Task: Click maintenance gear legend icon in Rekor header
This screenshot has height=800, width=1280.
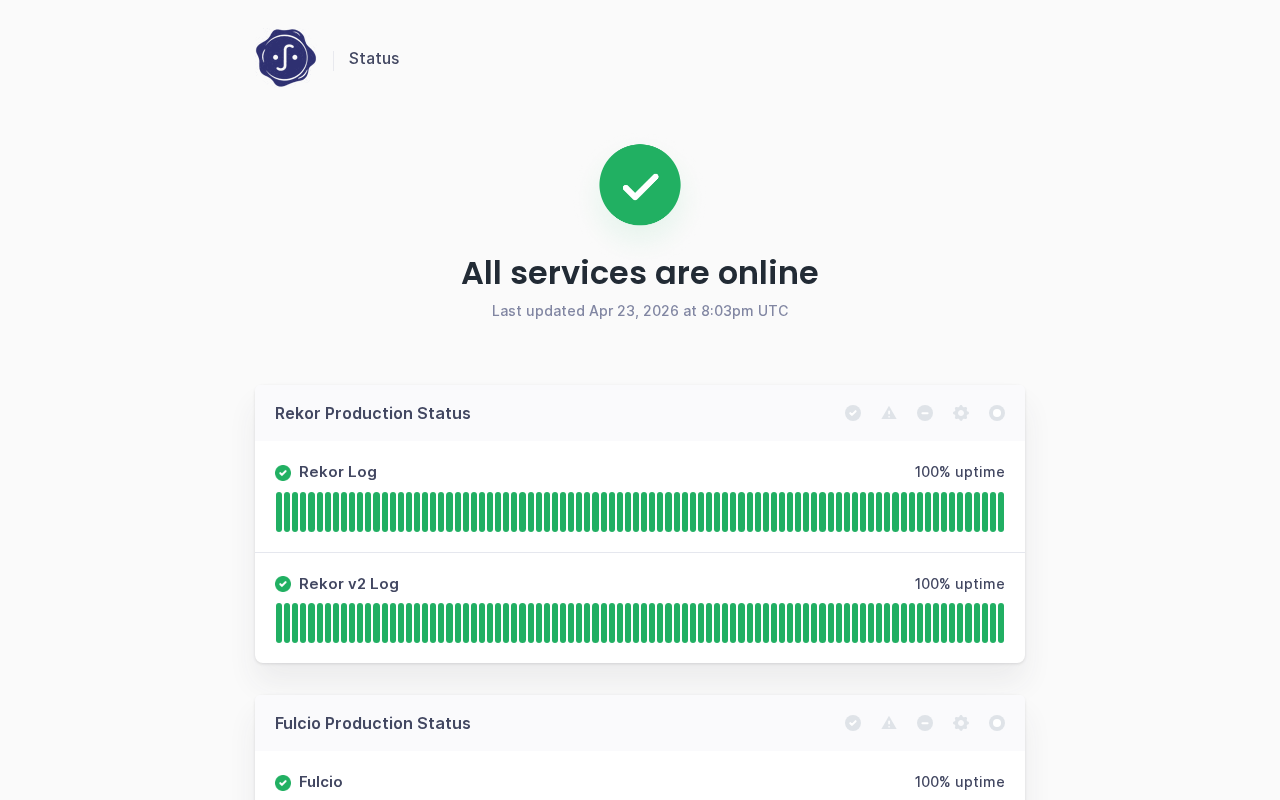Action: click(x=961, y=413)
